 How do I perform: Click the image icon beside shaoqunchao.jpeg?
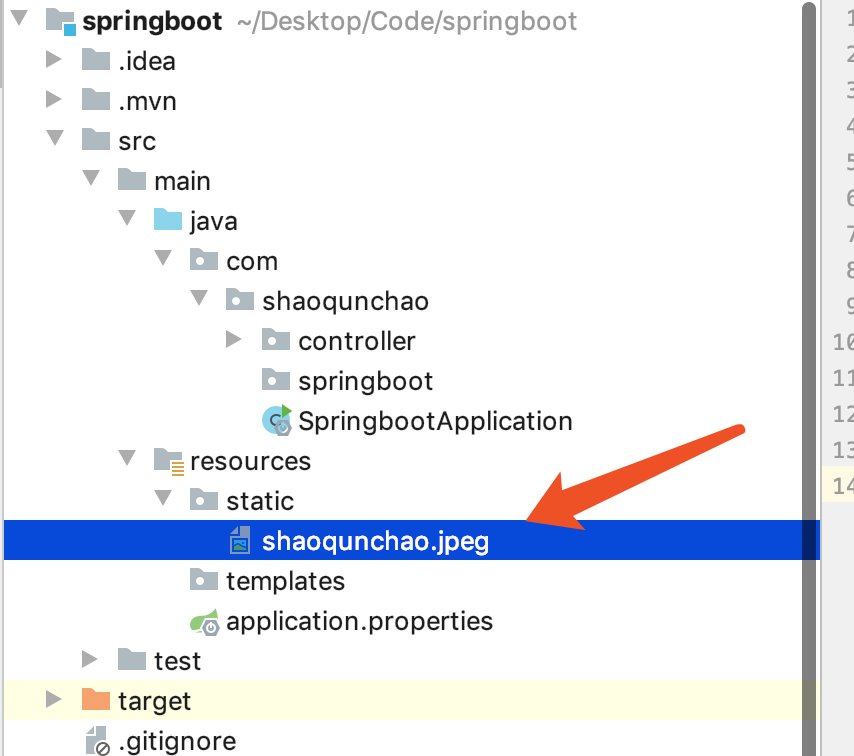(239, 540)
